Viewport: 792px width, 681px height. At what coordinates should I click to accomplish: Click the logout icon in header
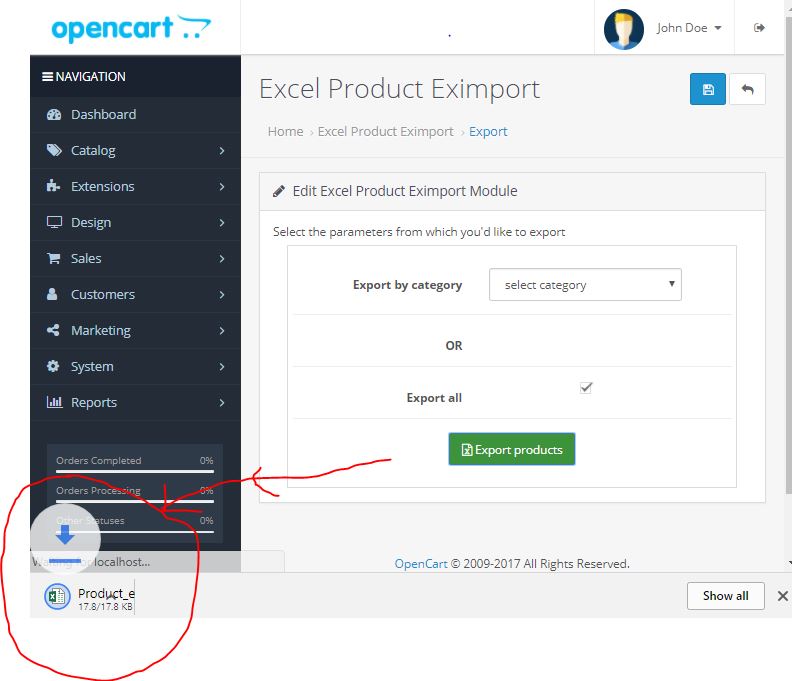point(759,28)
